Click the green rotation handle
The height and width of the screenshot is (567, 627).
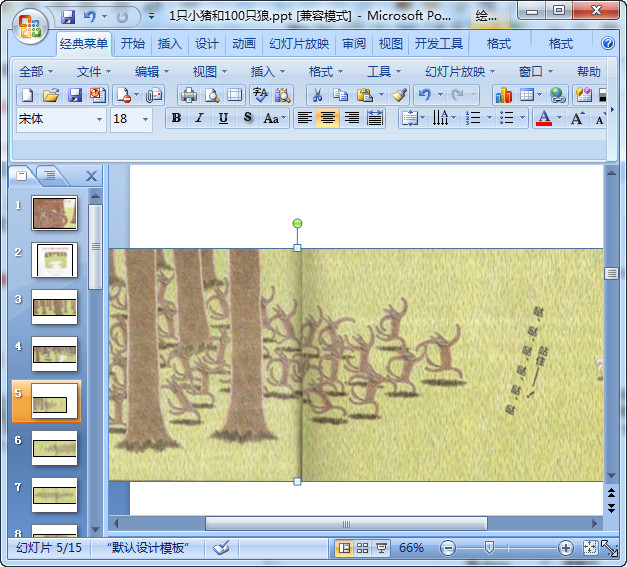coord(297,224)
